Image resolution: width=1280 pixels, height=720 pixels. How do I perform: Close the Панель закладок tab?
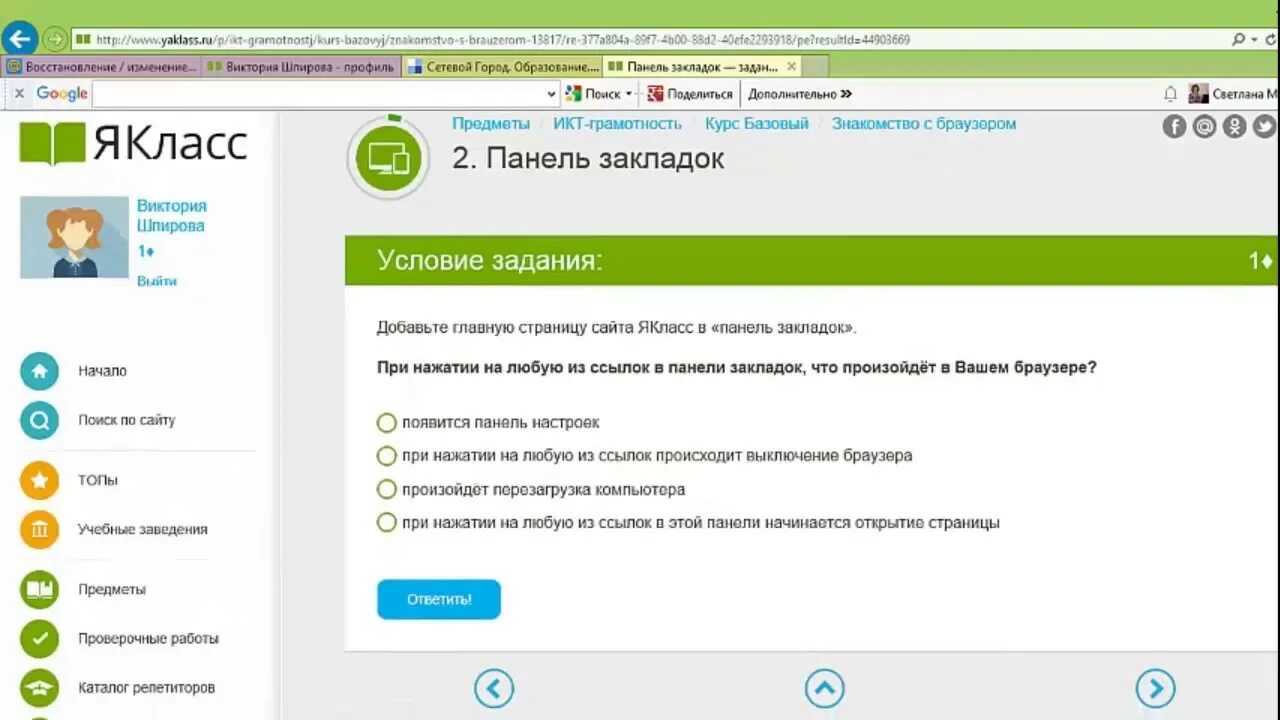791,67
